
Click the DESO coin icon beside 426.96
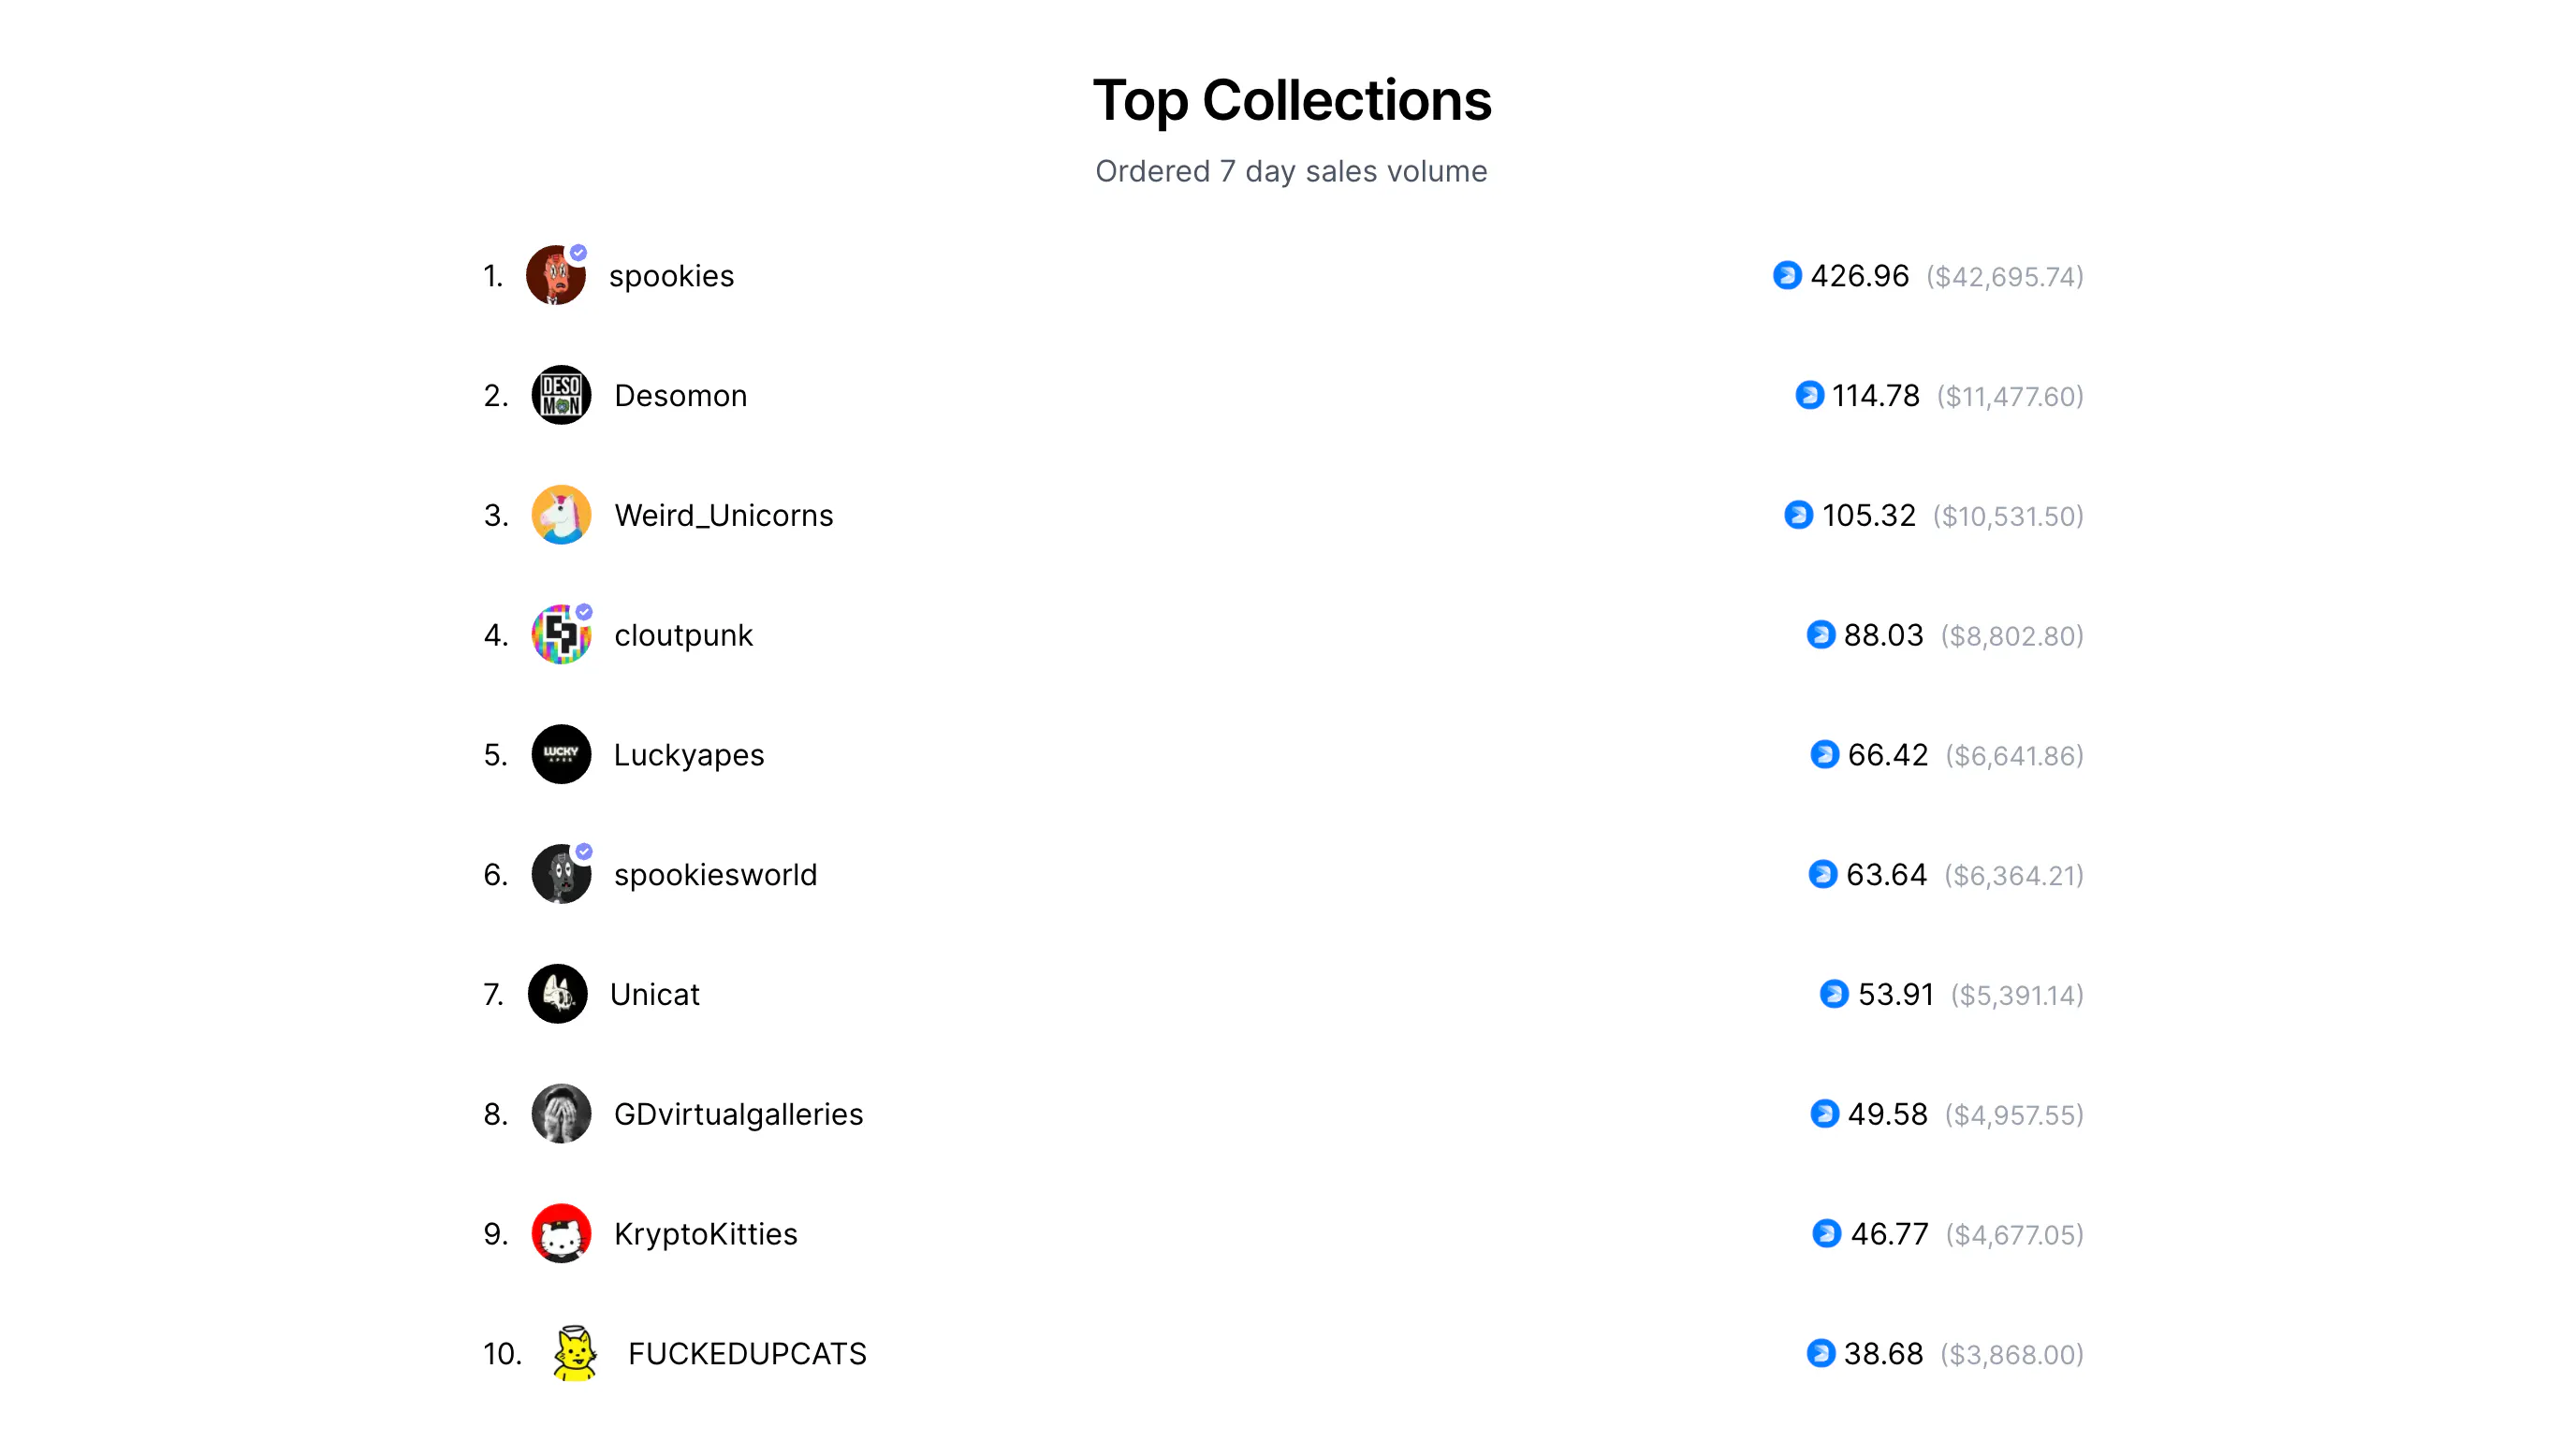click(1787, 275)
